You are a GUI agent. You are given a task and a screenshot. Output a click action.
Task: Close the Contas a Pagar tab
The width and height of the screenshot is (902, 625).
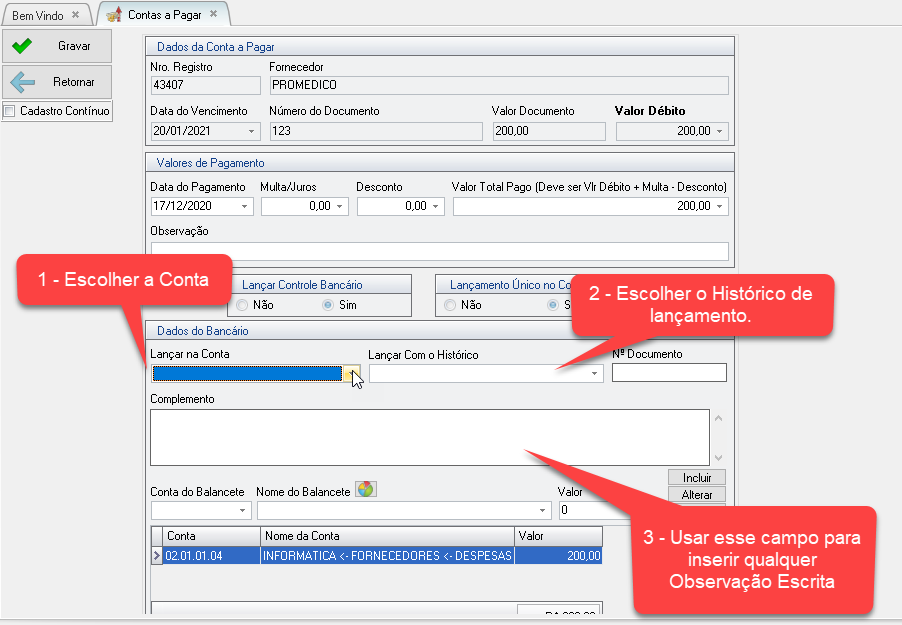pos(213,14)
